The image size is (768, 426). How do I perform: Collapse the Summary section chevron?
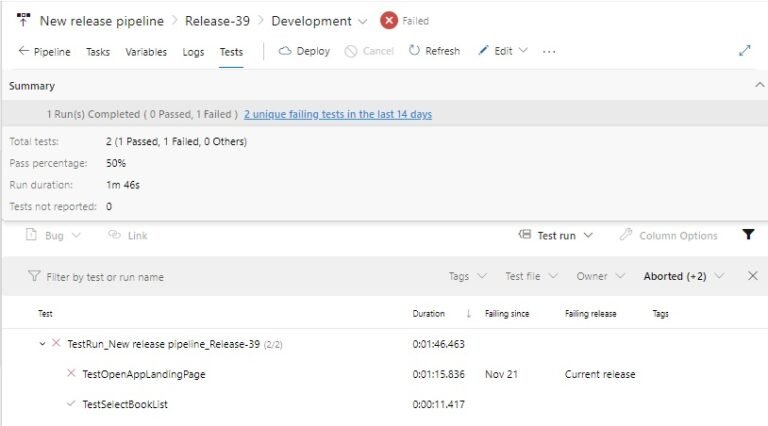tap(759, 85)
